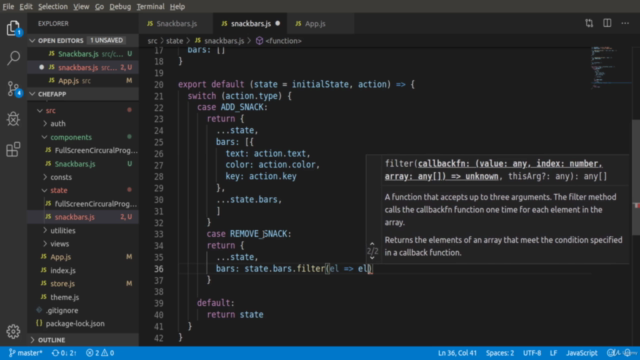Open the View menu
Image resolution: width=640 pixels, height=360 pixels.
81,7
